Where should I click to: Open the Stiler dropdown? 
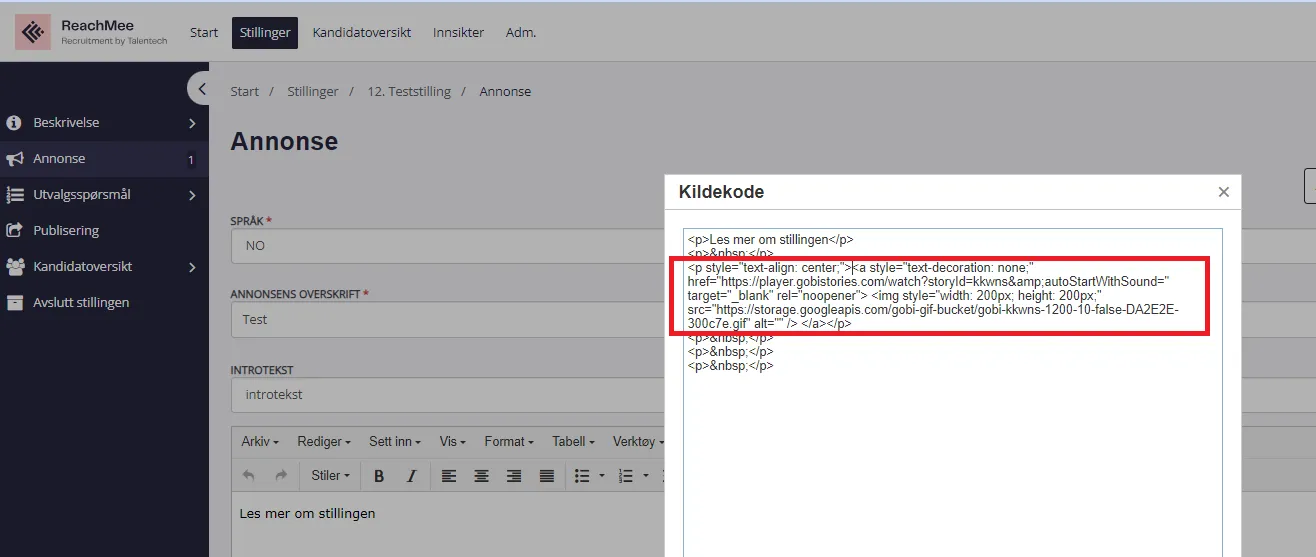click(x=330, y=476)
